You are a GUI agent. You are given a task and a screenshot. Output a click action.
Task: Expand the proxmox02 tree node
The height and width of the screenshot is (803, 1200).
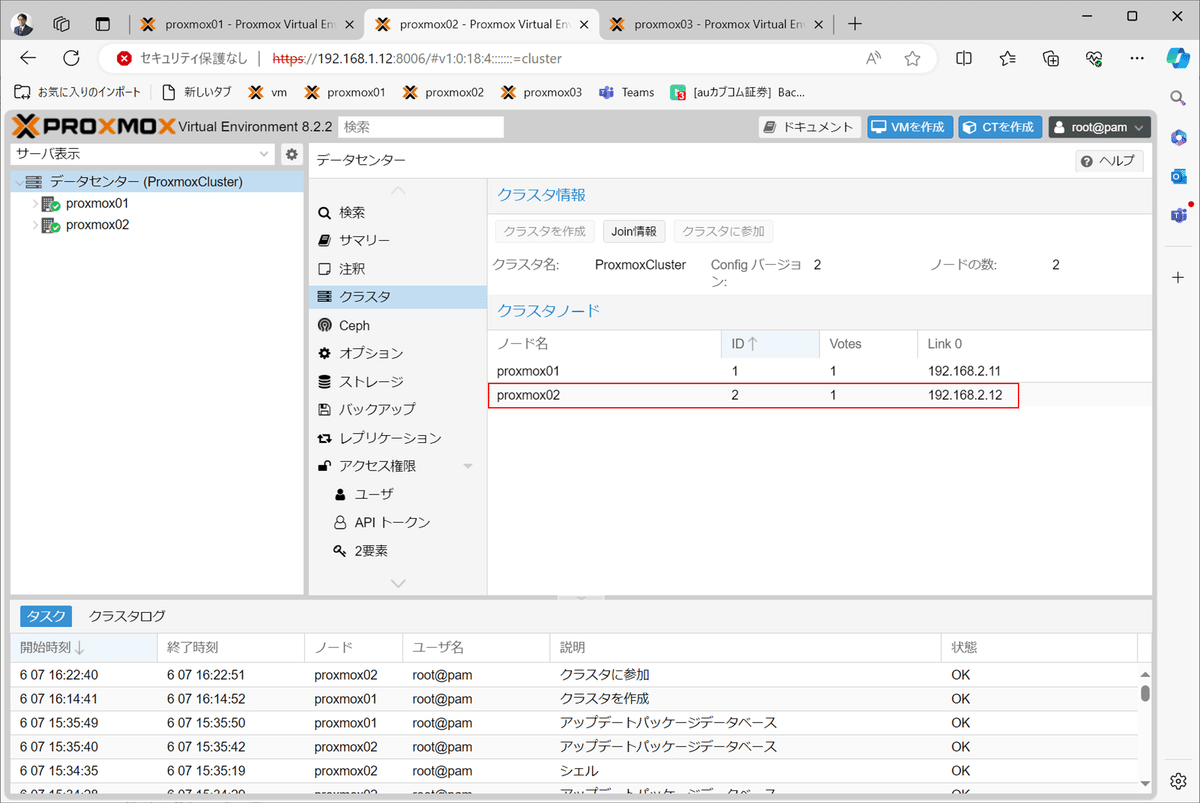(35, 225)
